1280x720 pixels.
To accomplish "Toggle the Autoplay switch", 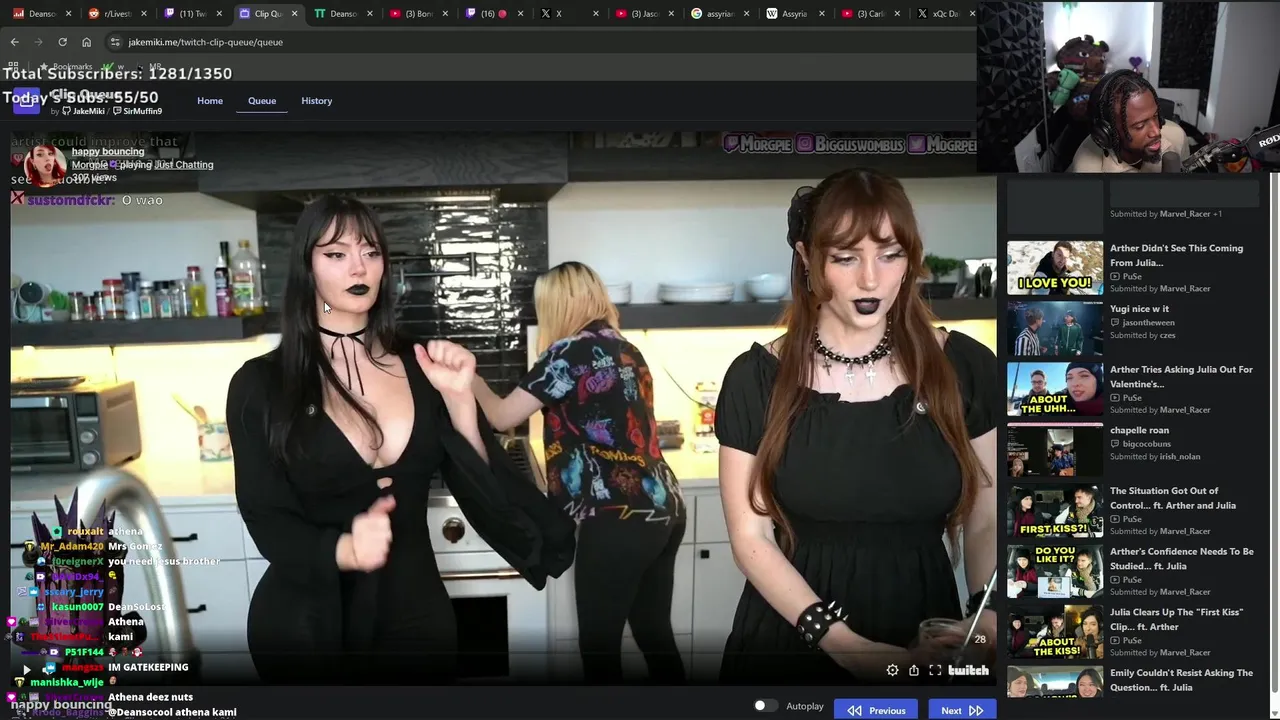I will 765,706.
